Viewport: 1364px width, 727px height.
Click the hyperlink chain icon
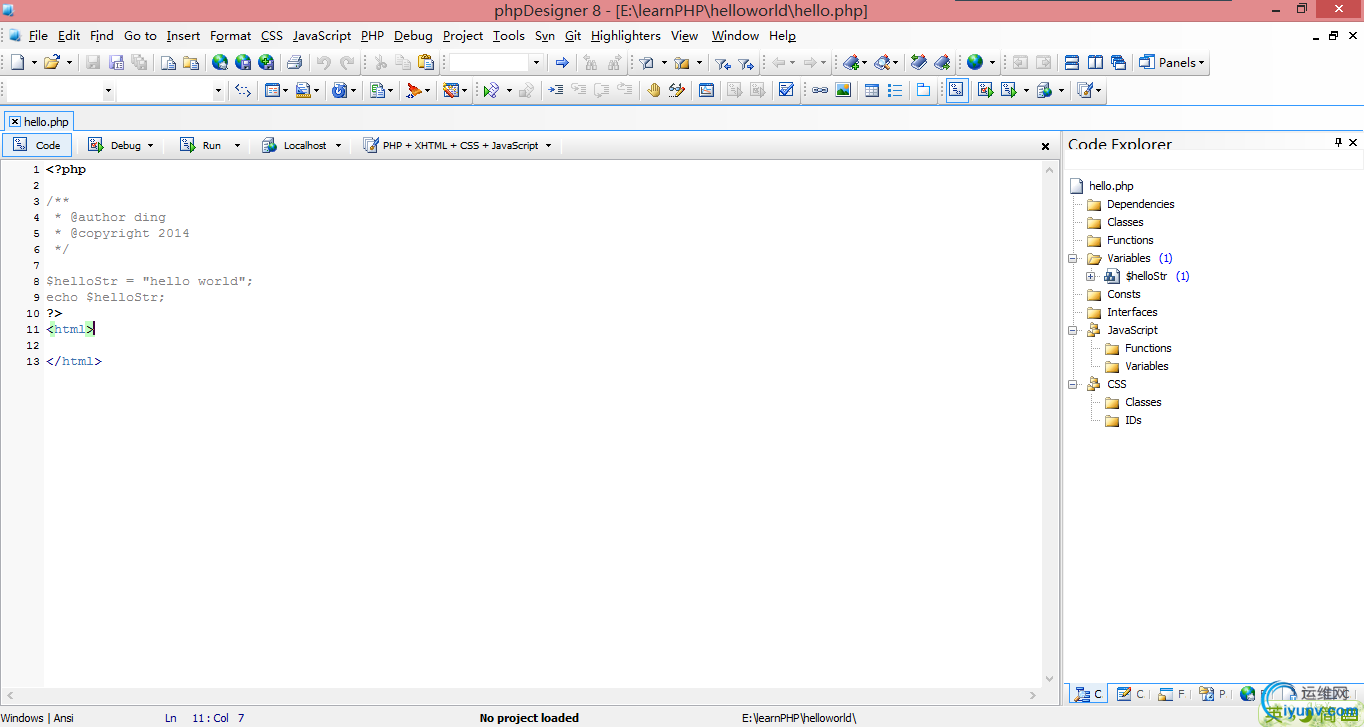pos(819,90)
